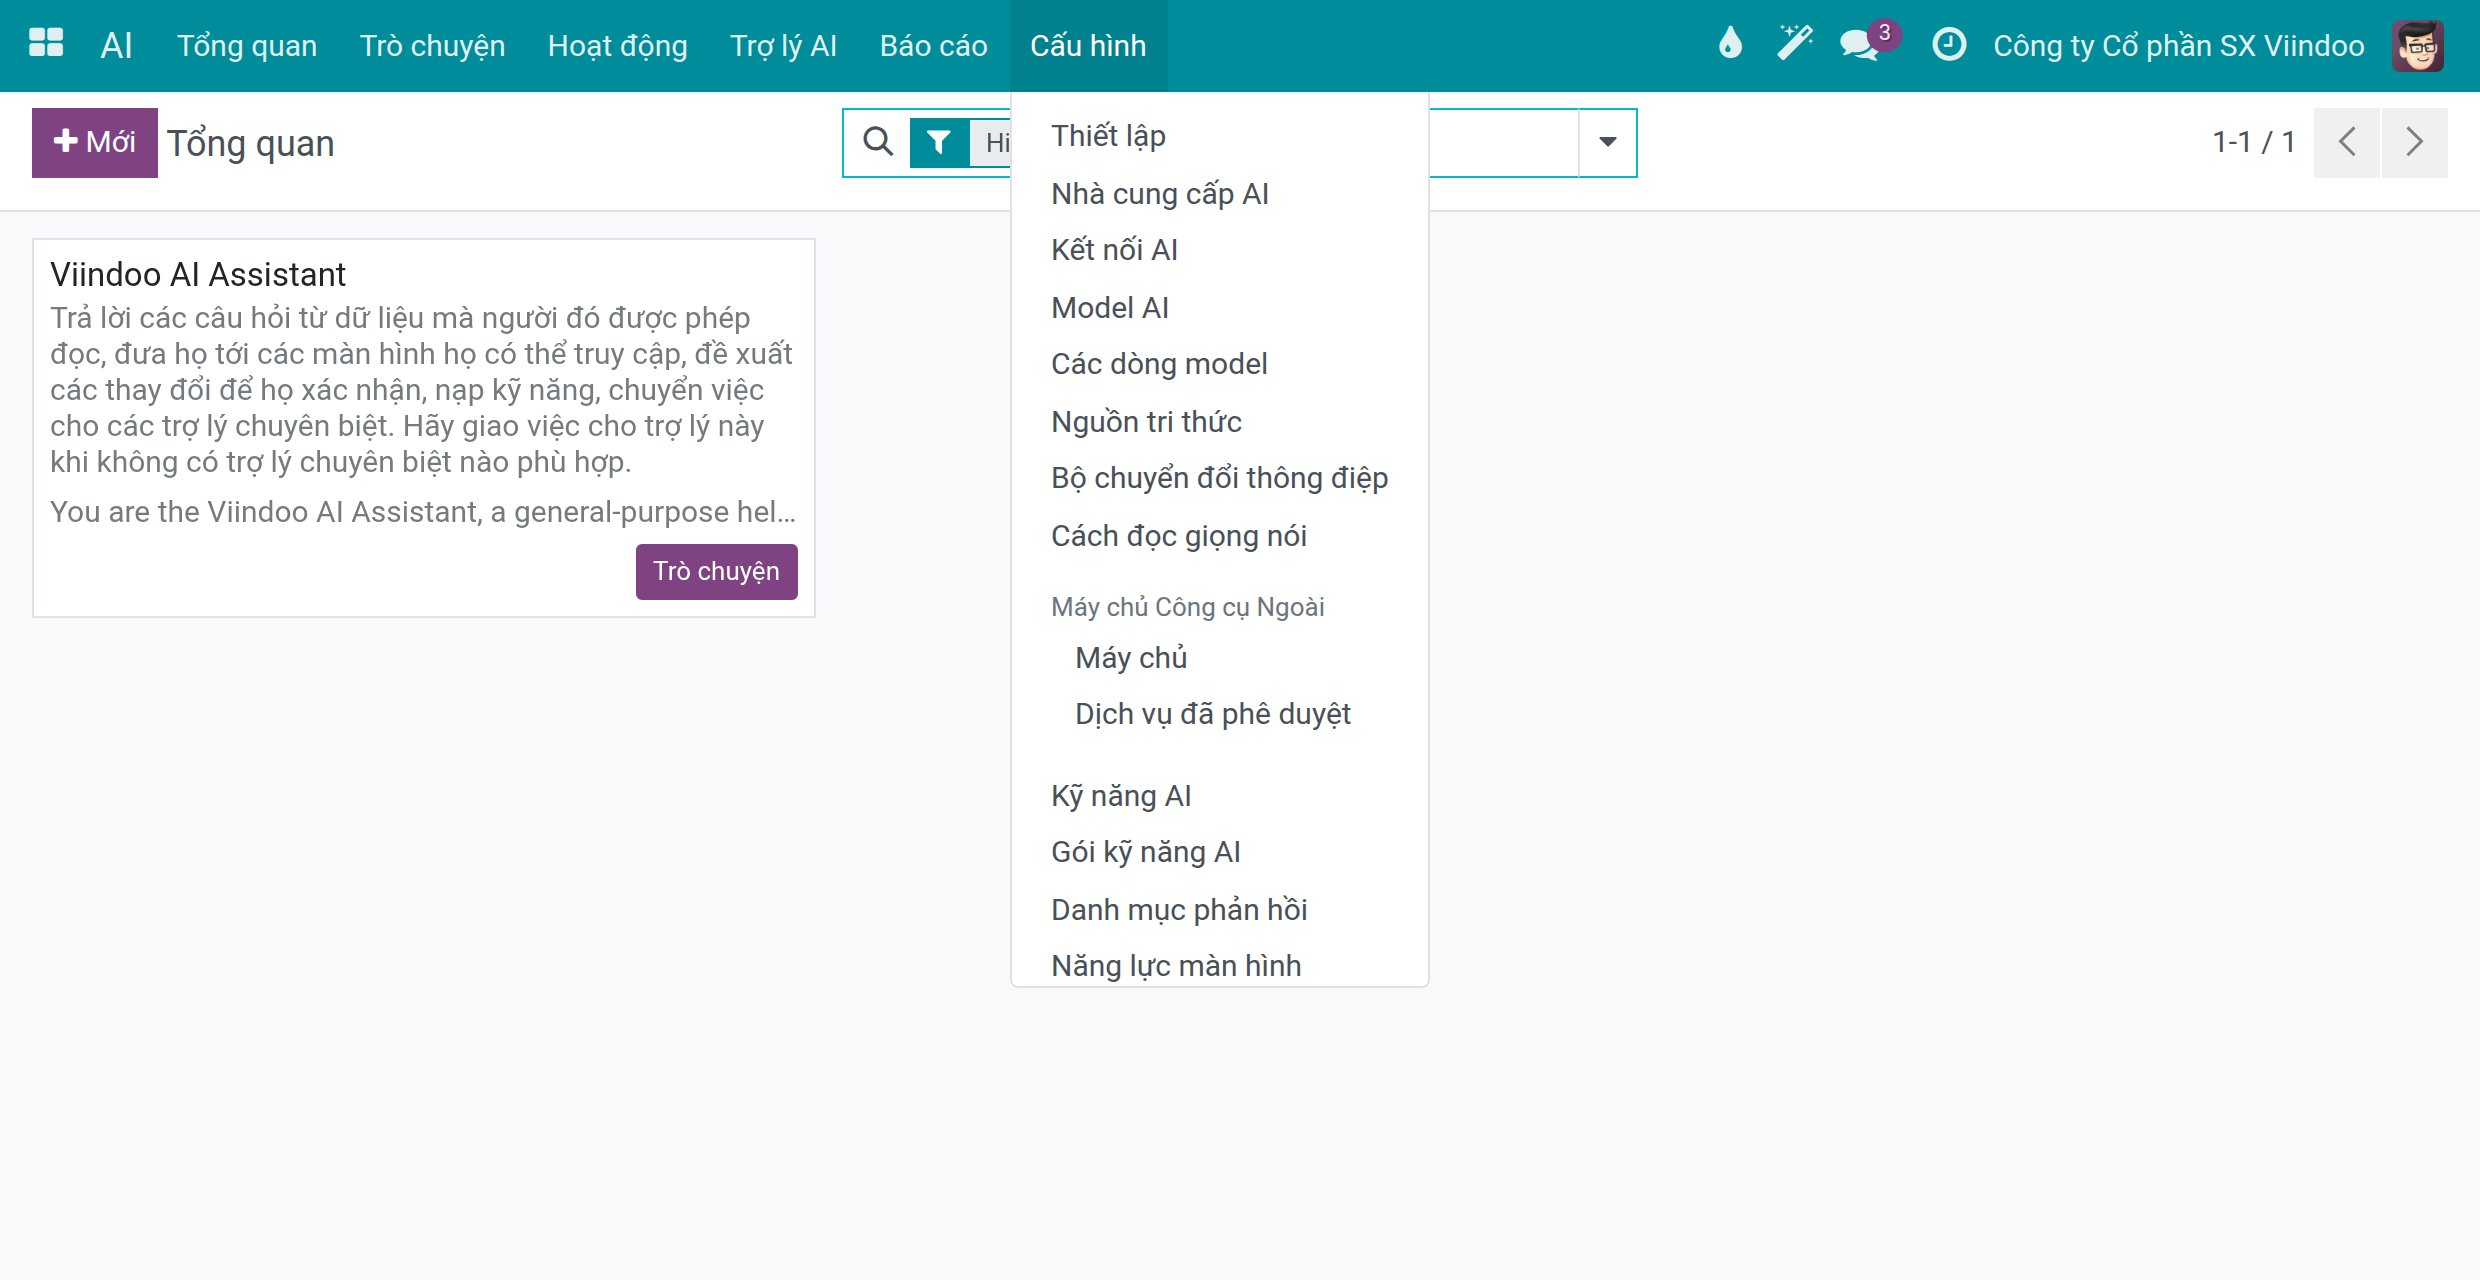Open the Trợ lý AI menu
Viewport: 2480px width, 1280px height.
coord(783,45)
